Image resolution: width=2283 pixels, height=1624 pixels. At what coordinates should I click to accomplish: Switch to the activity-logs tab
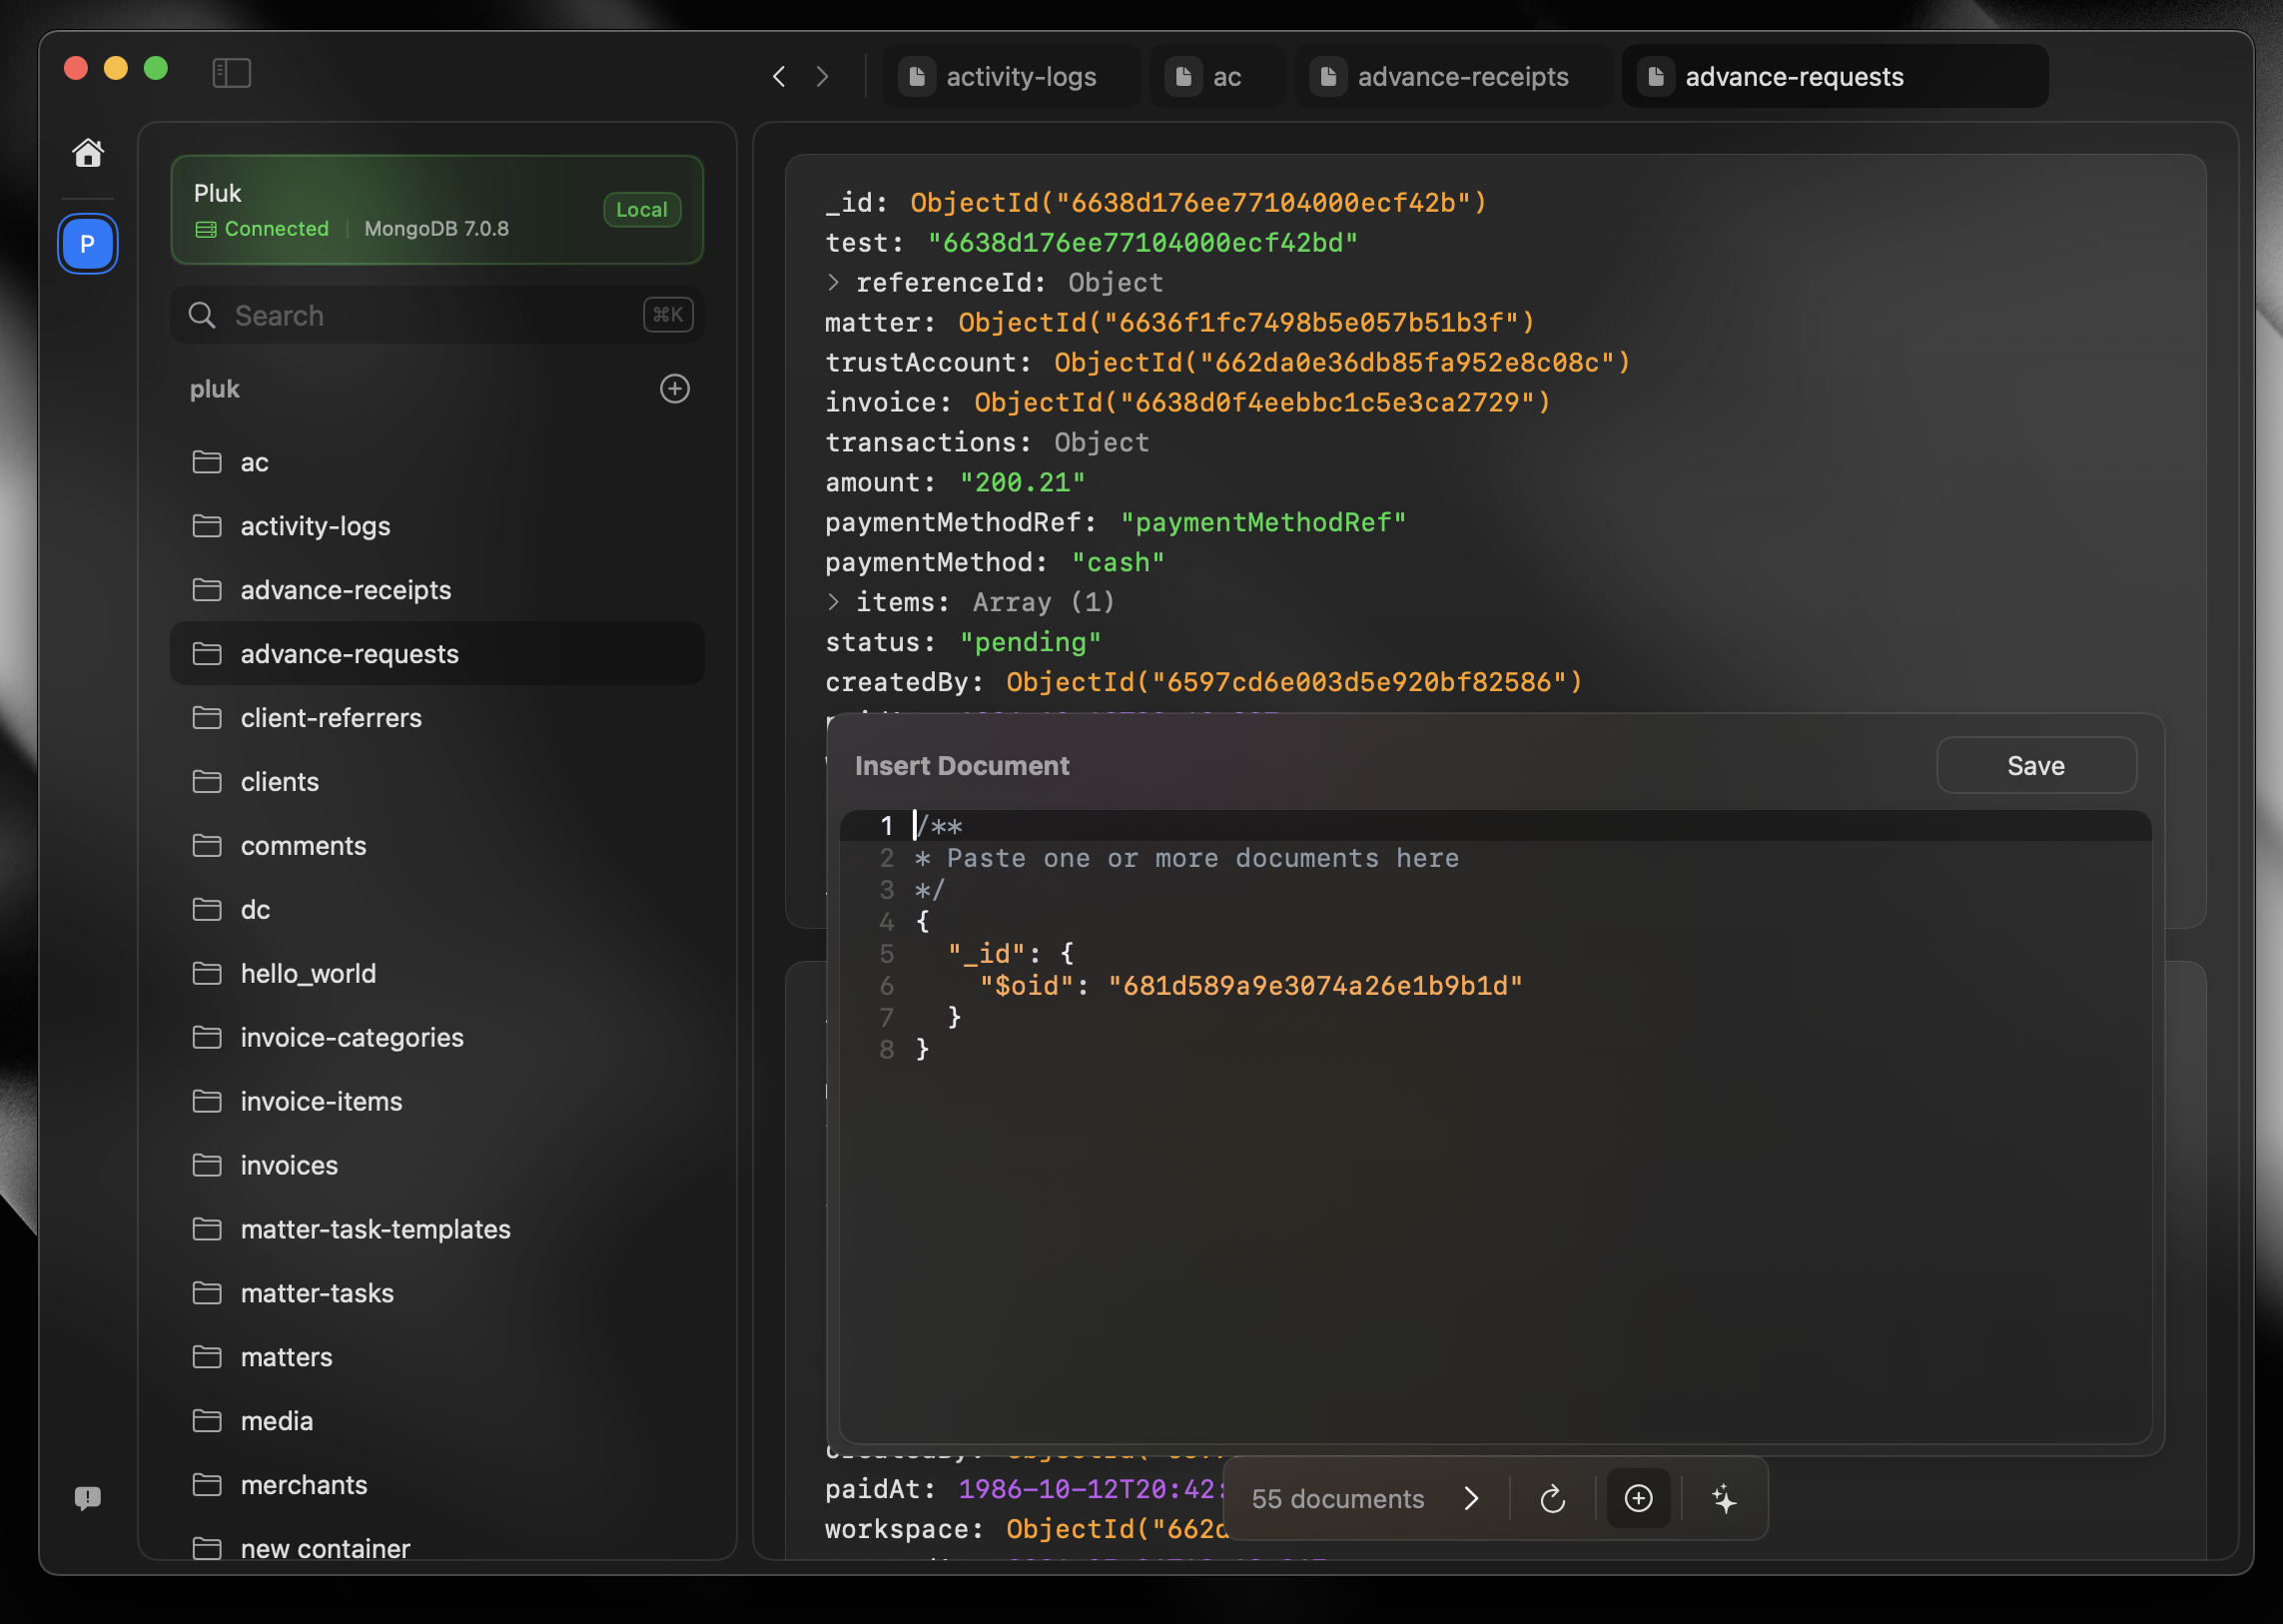click(1012, 77)
